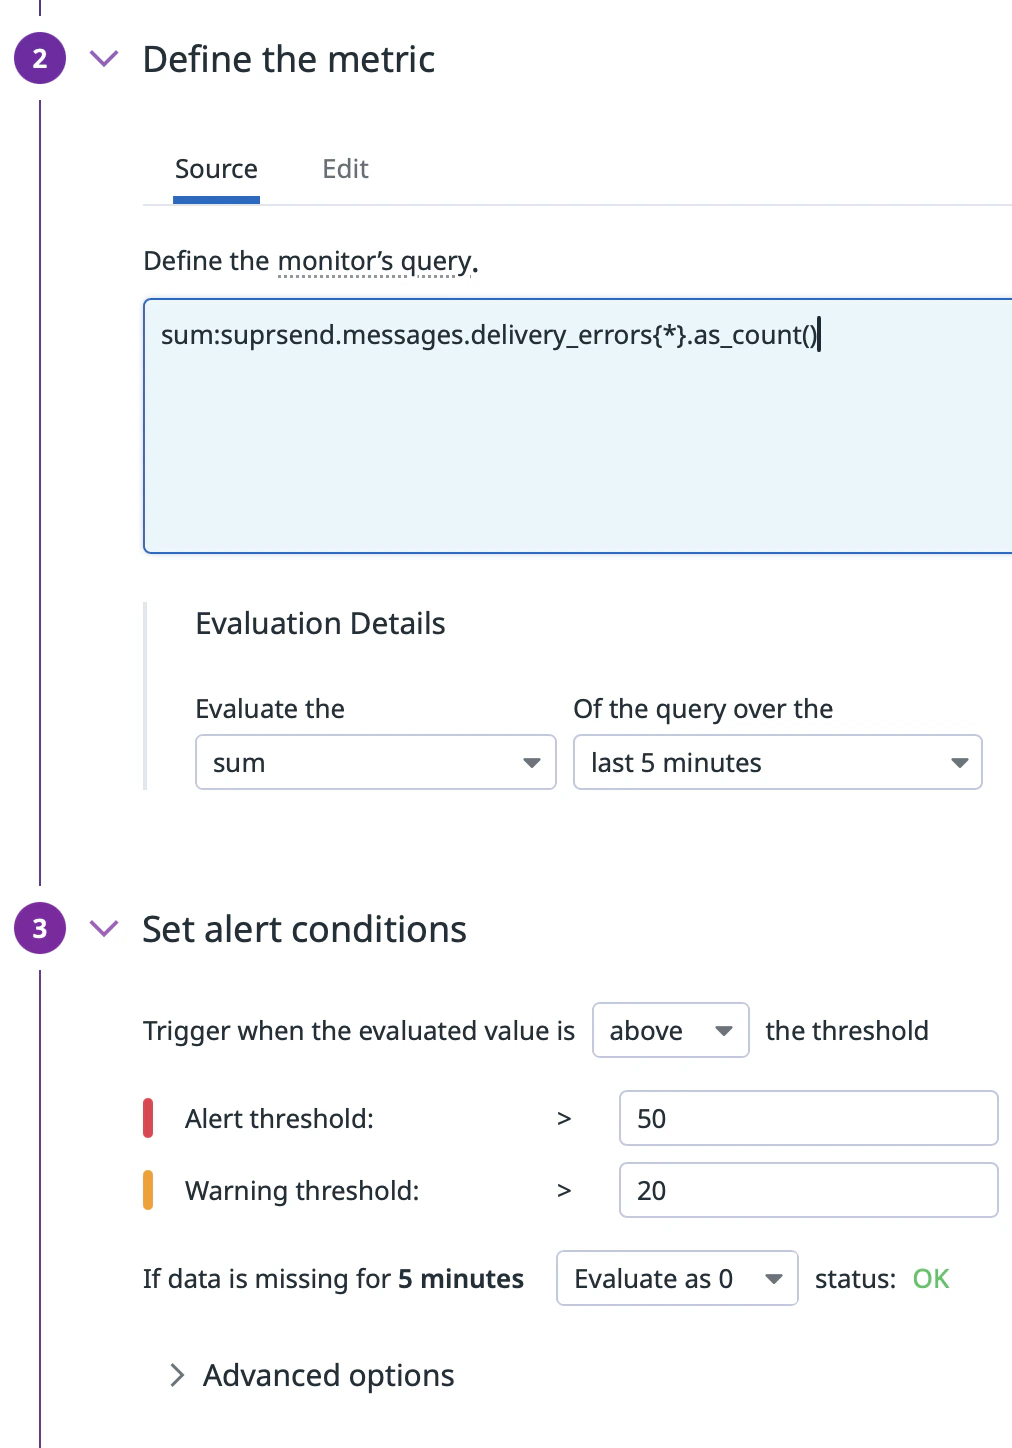Image resolution: width=1012 pixels, height=1448 pixels.
Task: Focus the monitor query text area
Action: (578, 440)
